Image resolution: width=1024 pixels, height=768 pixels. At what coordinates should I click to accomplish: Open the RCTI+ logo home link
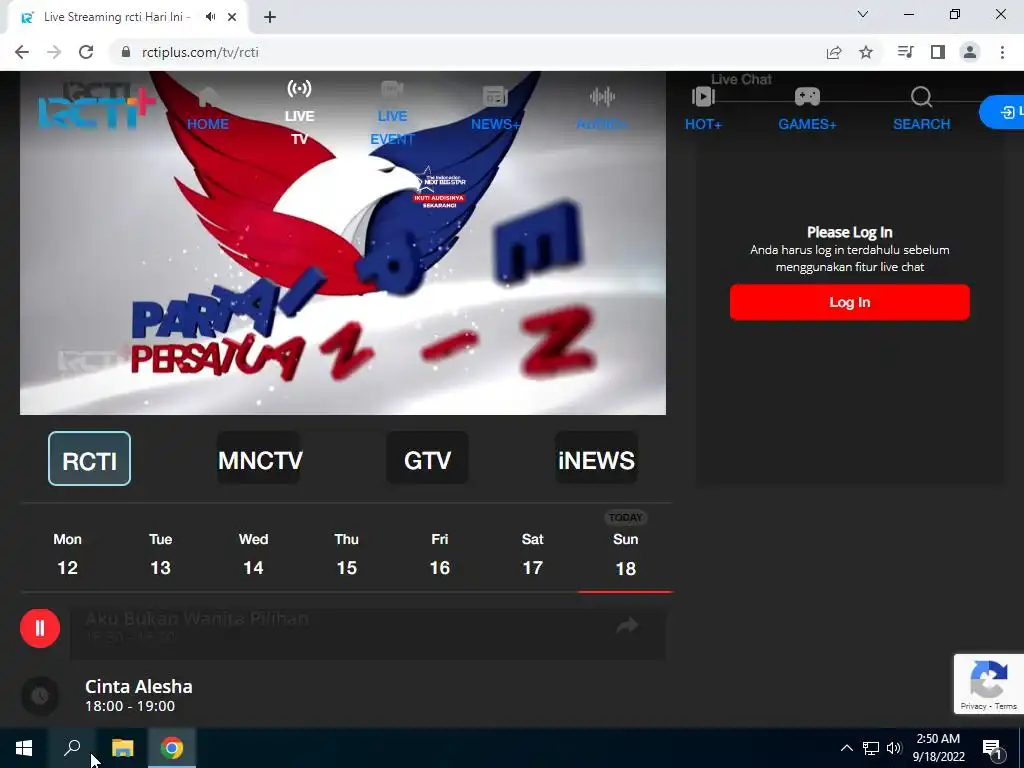pos(96,110)
